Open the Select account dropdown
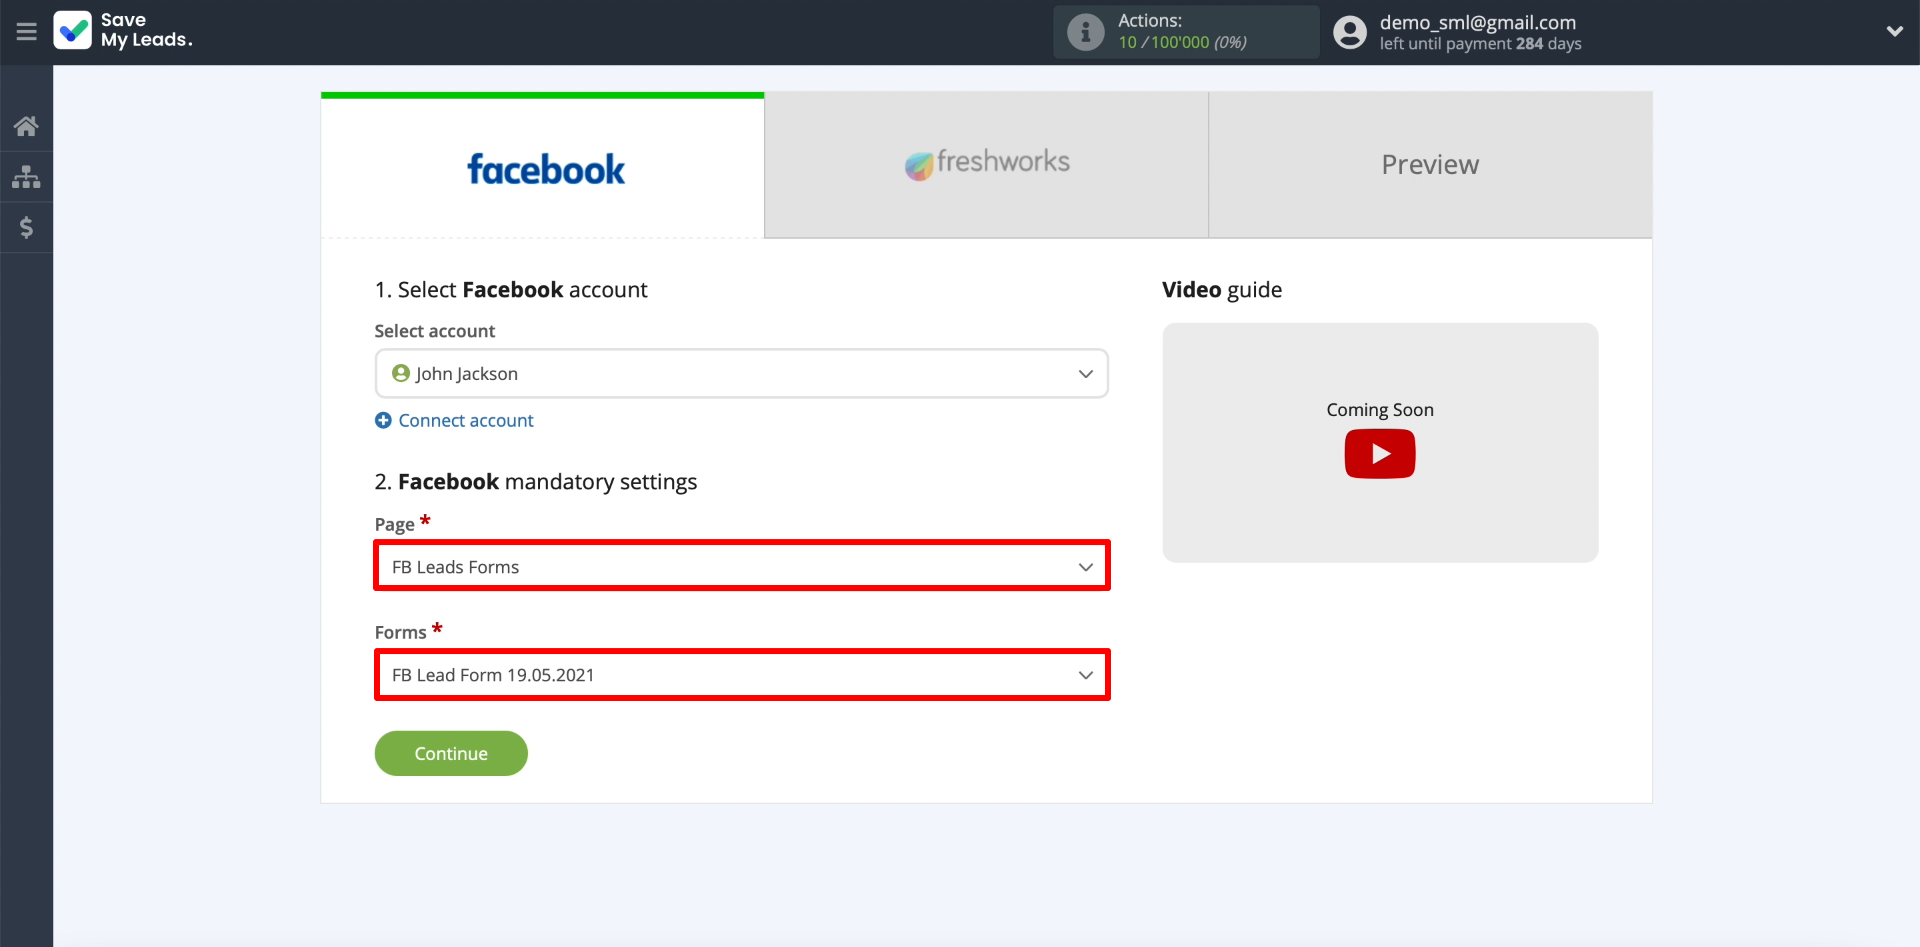Screen dimensions: 1920x947 741,374
